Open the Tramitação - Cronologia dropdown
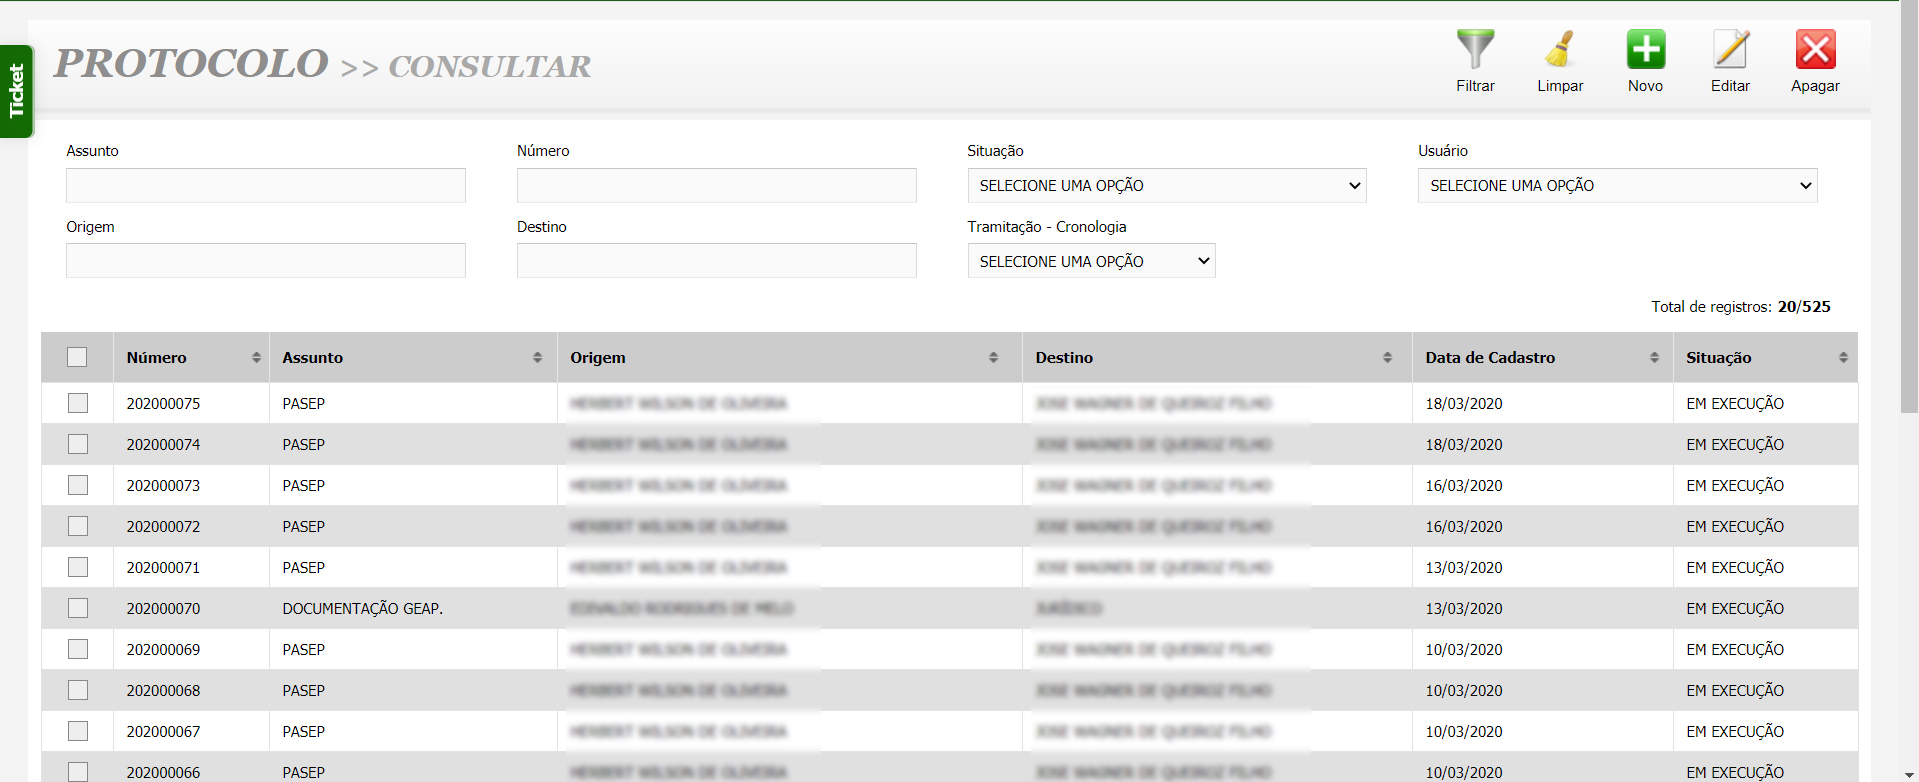 click(1091, 262)
